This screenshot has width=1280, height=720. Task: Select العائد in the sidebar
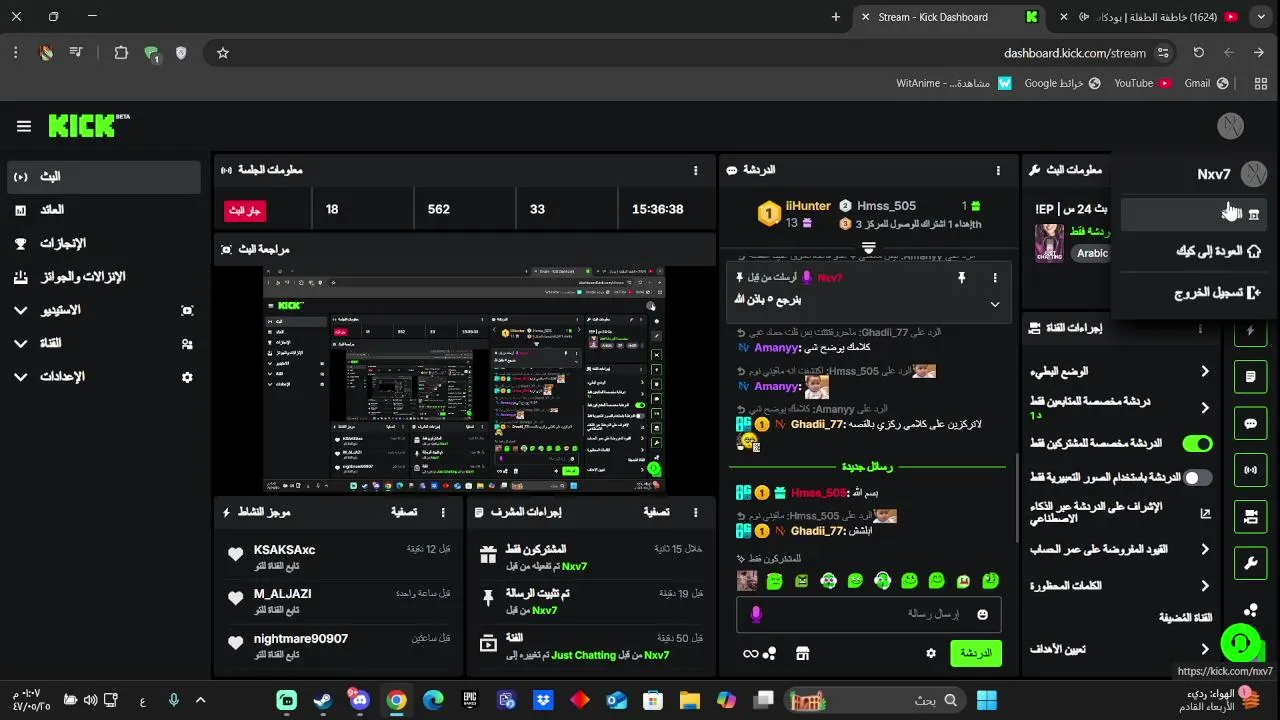click(x=103, y=210)
